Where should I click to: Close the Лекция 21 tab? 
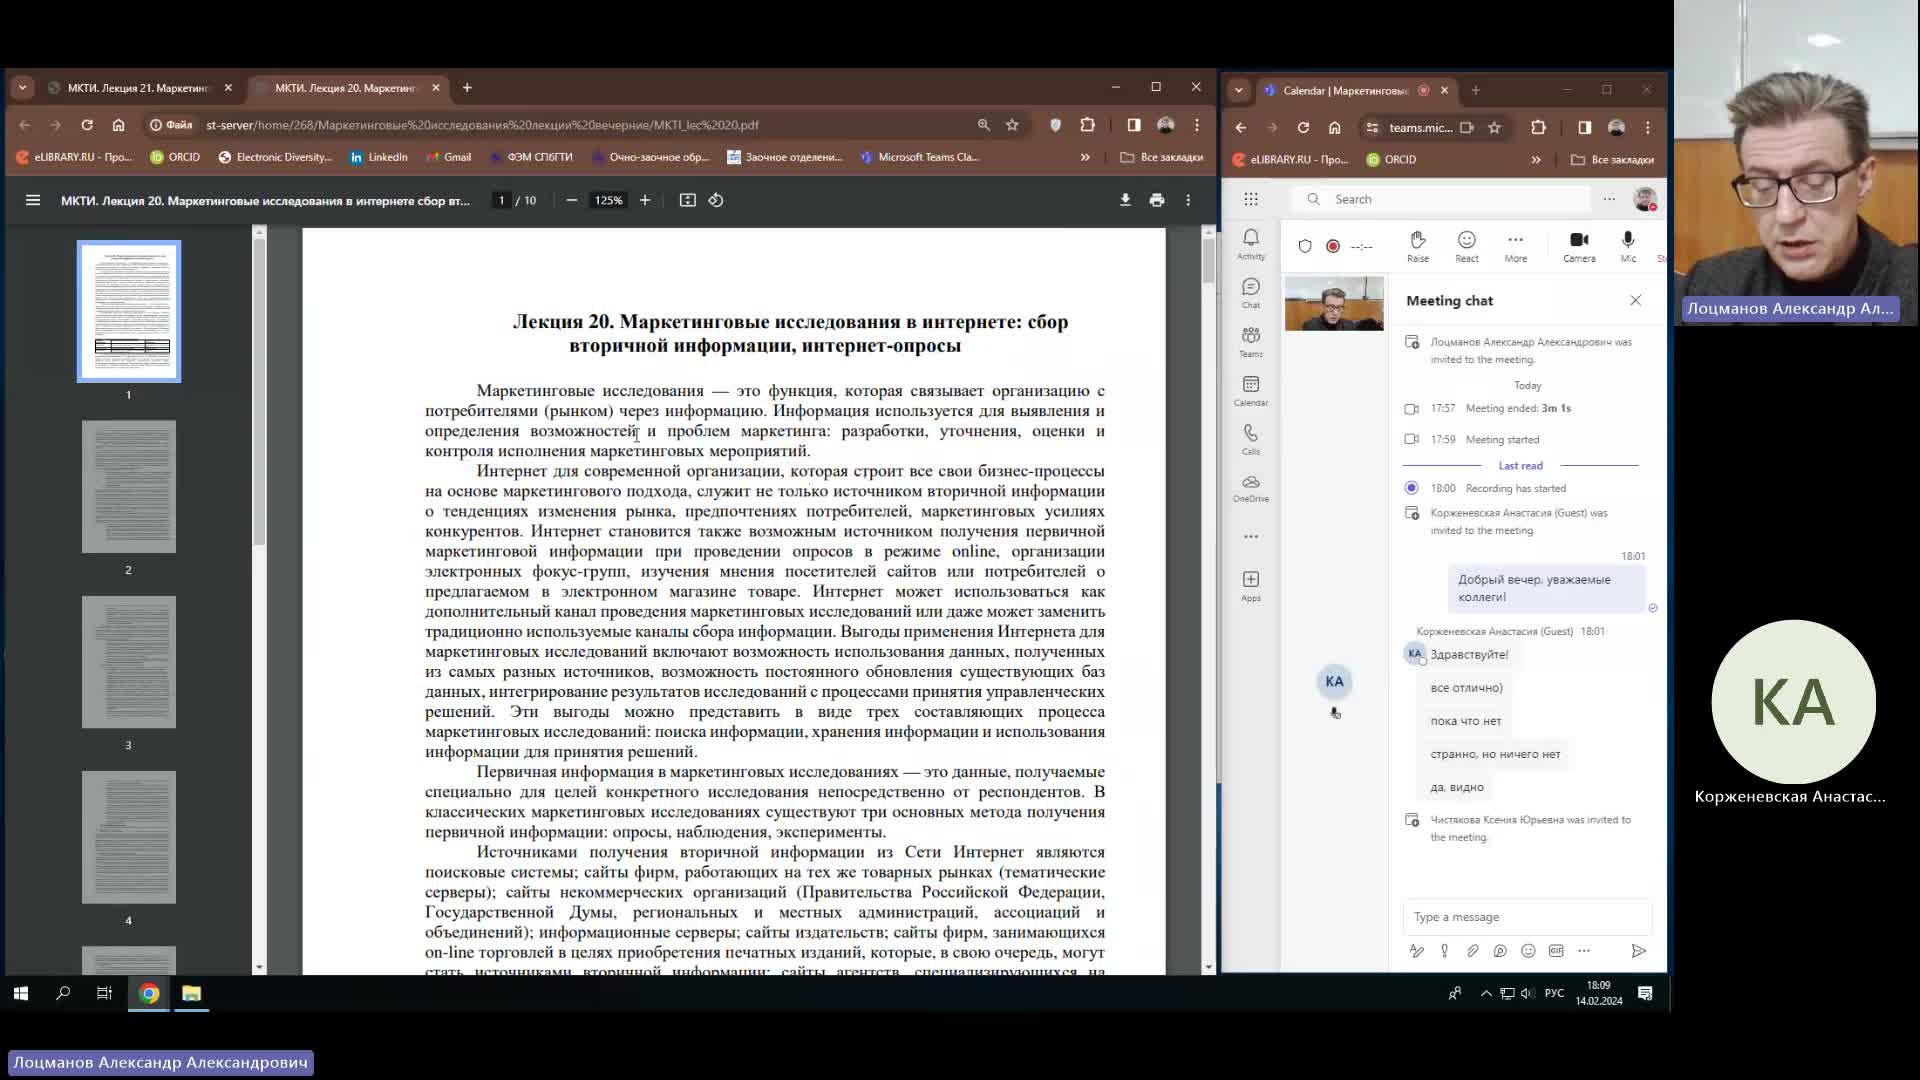pos(228,88)
